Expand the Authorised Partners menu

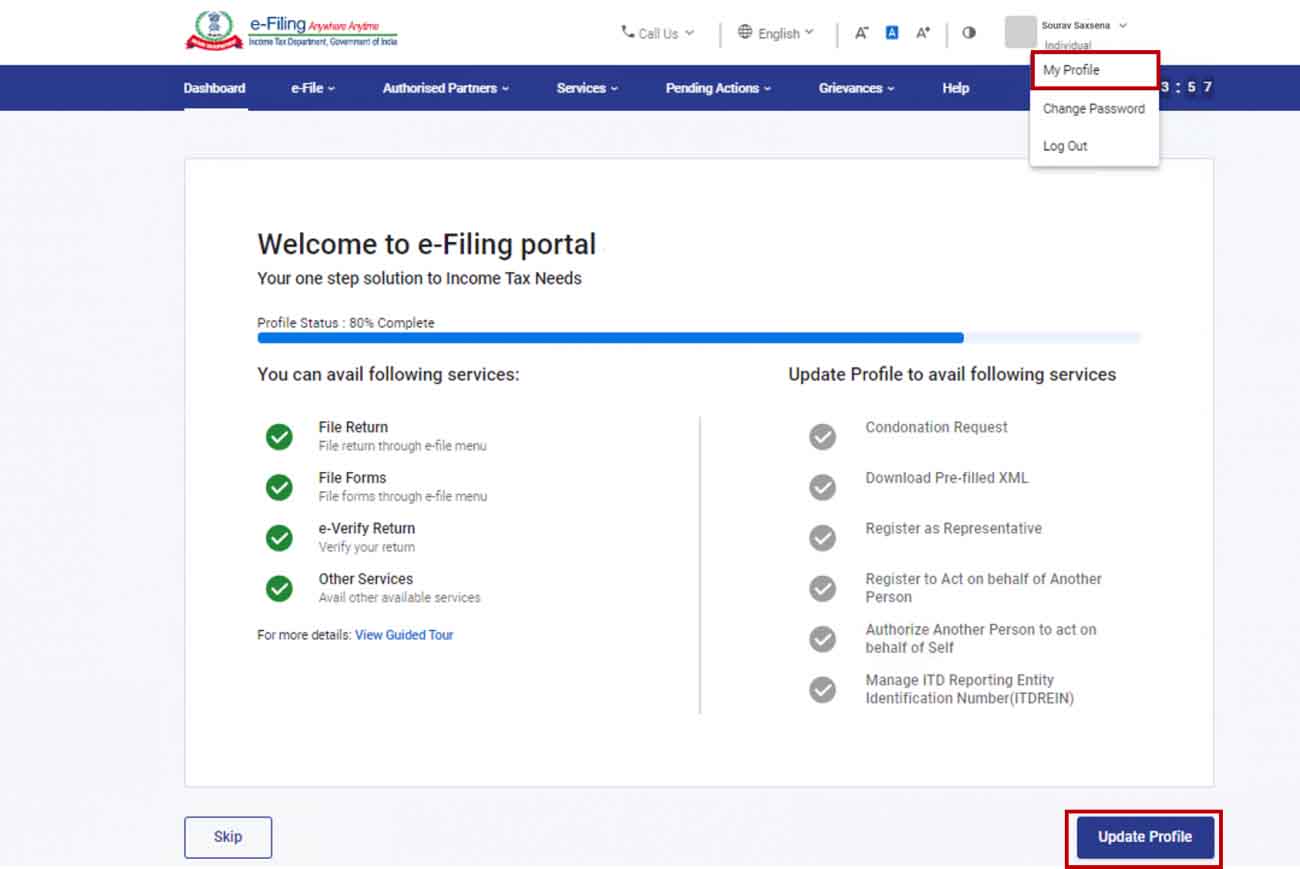pyautogui.click(x=445, y=88)
